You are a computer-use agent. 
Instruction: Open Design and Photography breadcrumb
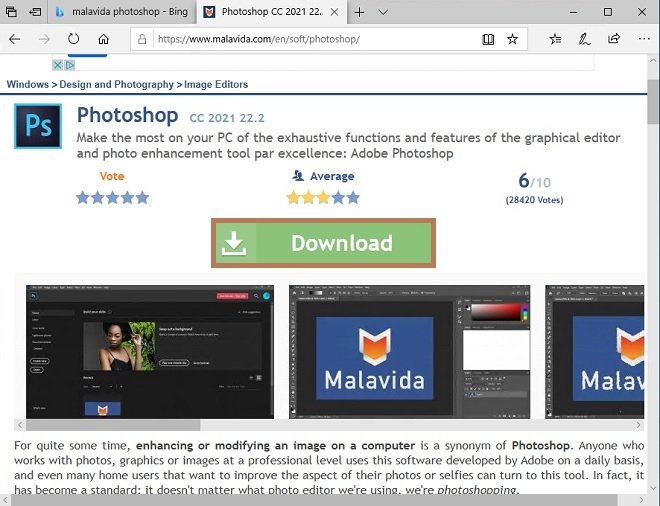pos(116,84)
